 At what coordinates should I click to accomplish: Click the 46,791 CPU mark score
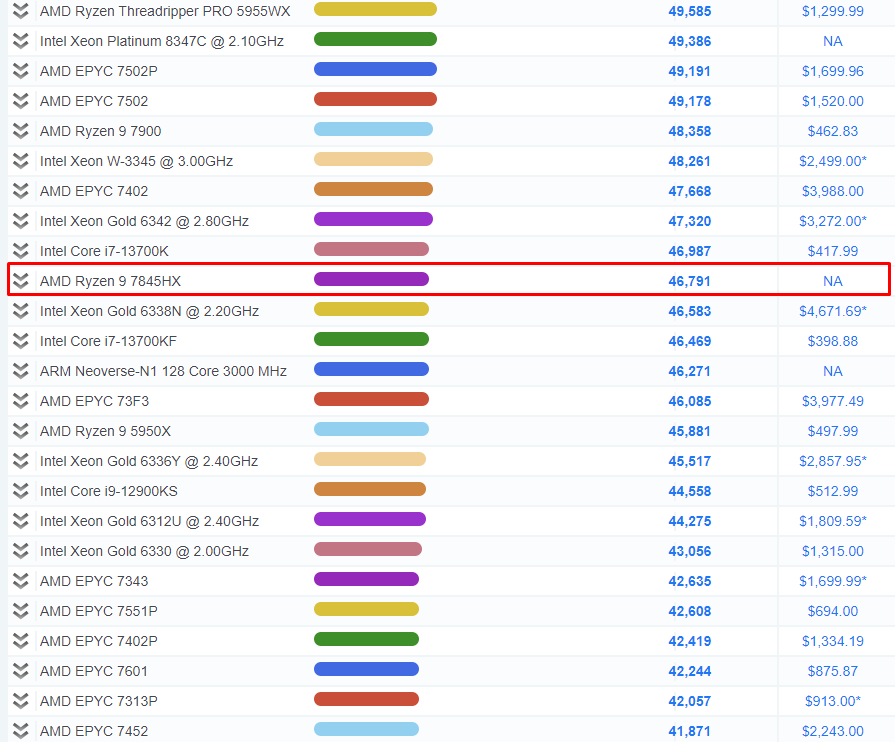tap(690, 281)
